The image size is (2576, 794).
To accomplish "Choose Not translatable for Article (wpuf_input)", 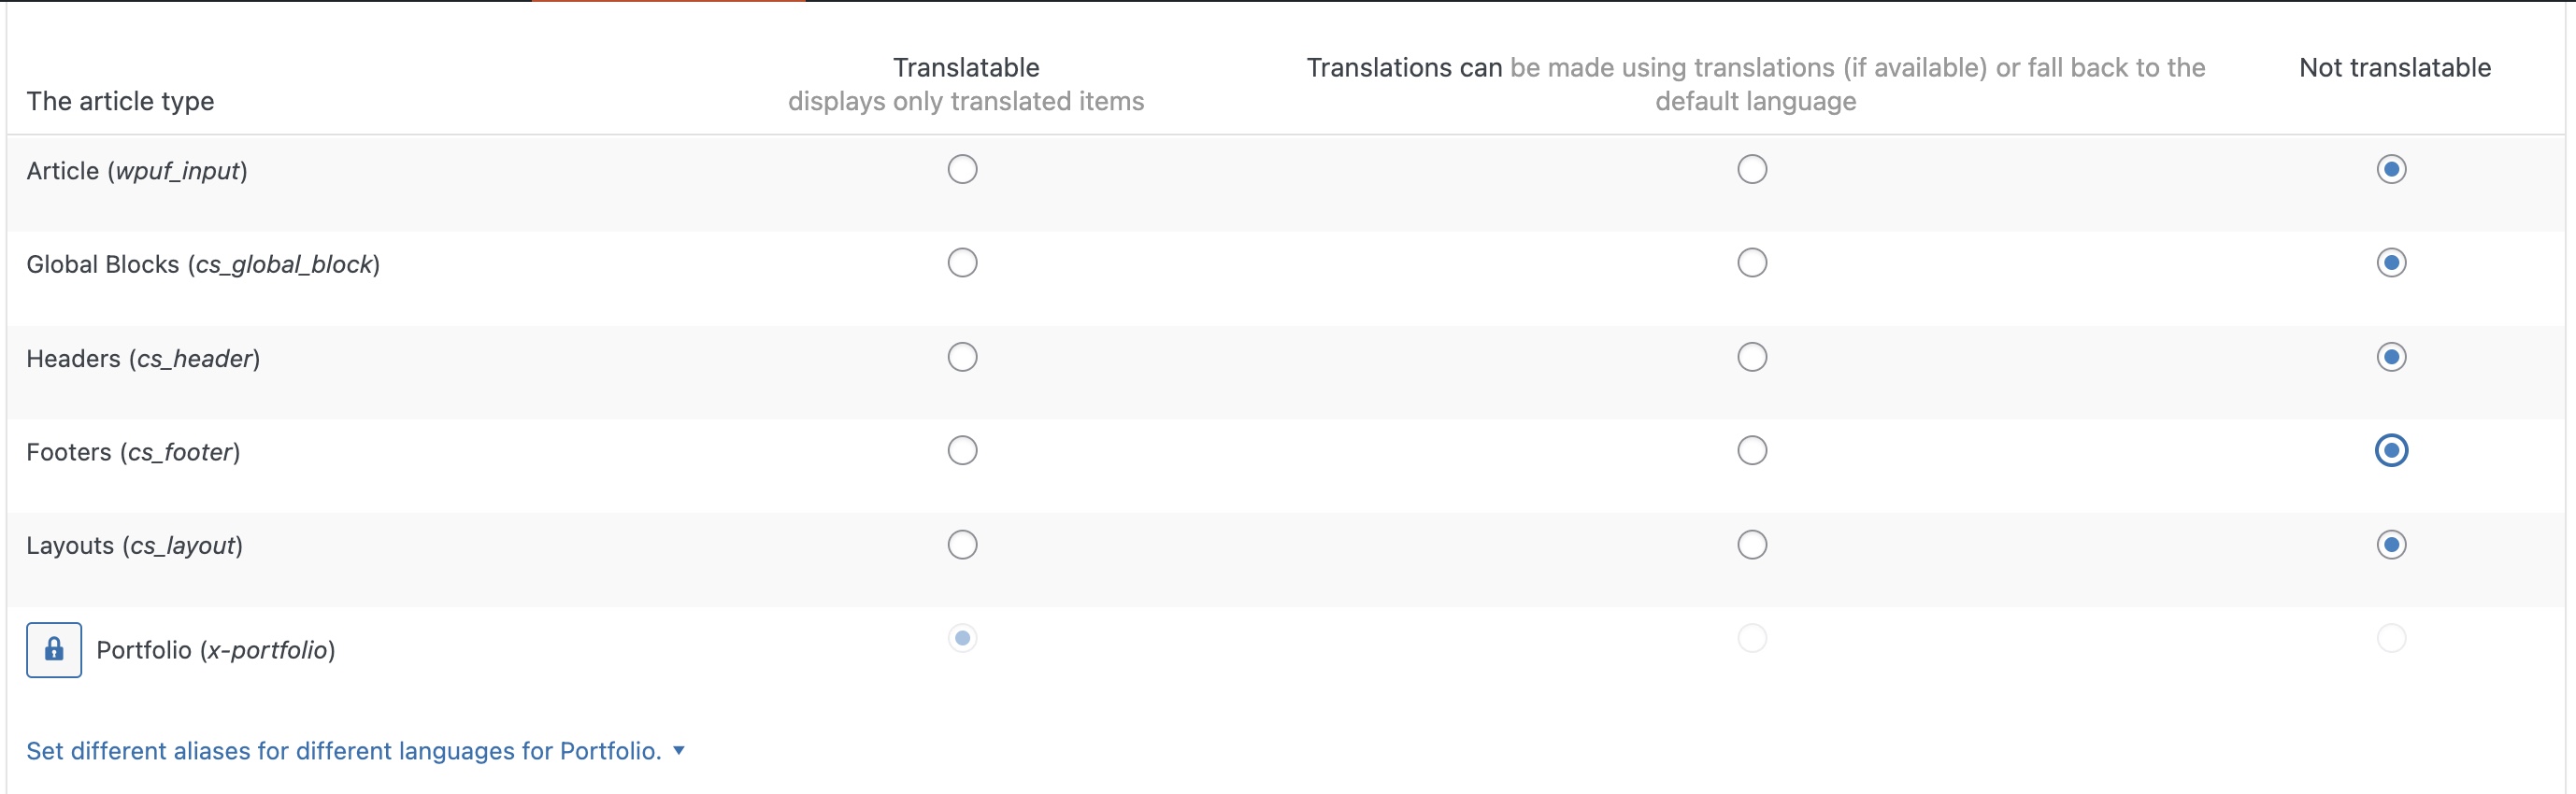I will (x=2391, y=169).
